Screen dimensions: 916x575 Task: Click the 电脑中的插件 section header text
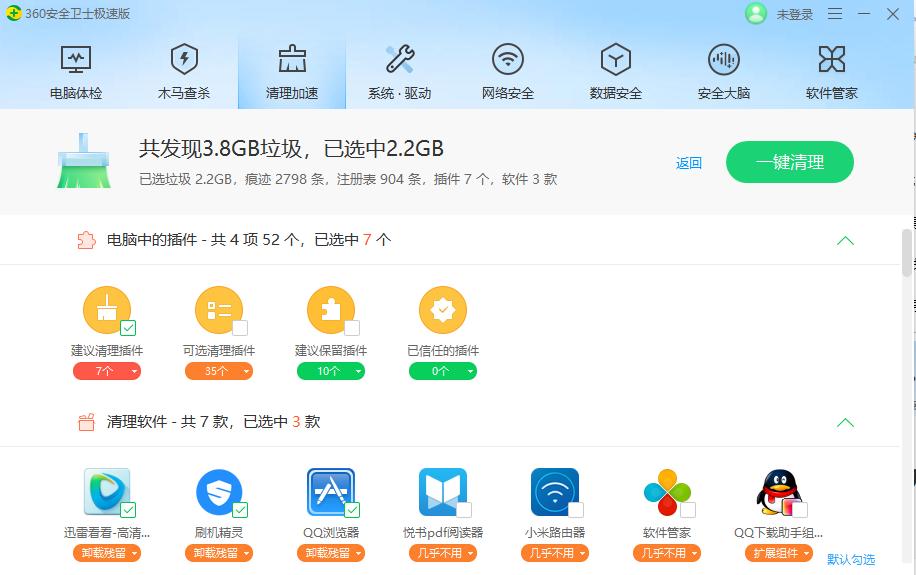(249, 240)
